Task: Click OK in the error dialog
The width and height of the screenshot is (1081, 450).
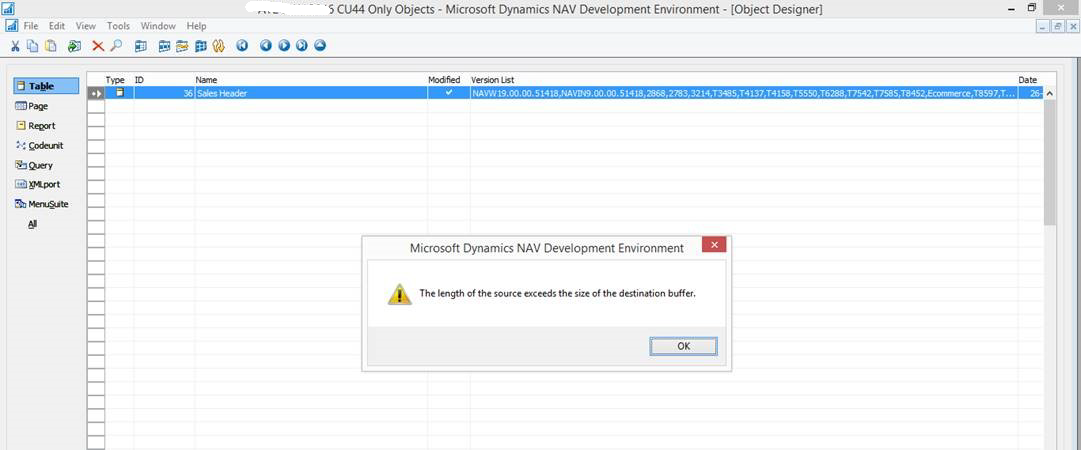Action: 683,346
